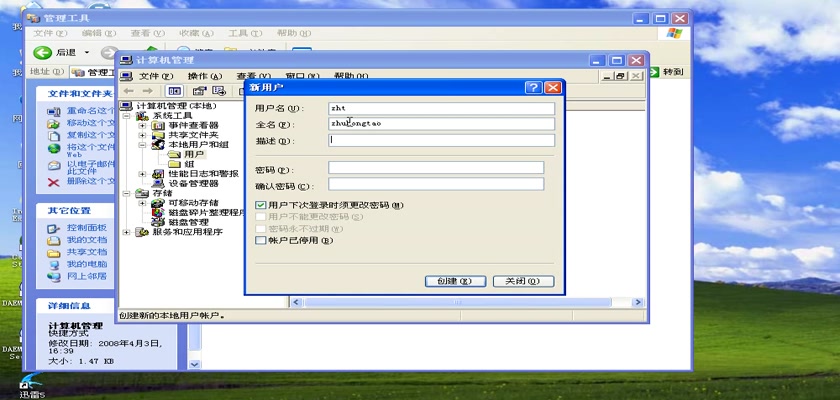
Task: Toggle 用户下次登录时须更改密码 checkbox
Action: tap(260, 205)
